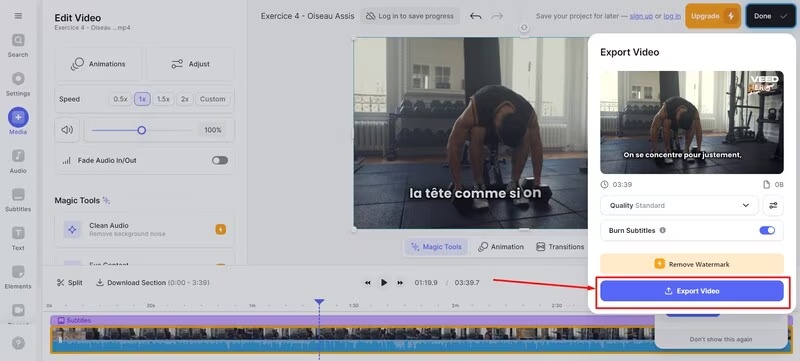Set speed to 2x

click(x=185, y=99)
